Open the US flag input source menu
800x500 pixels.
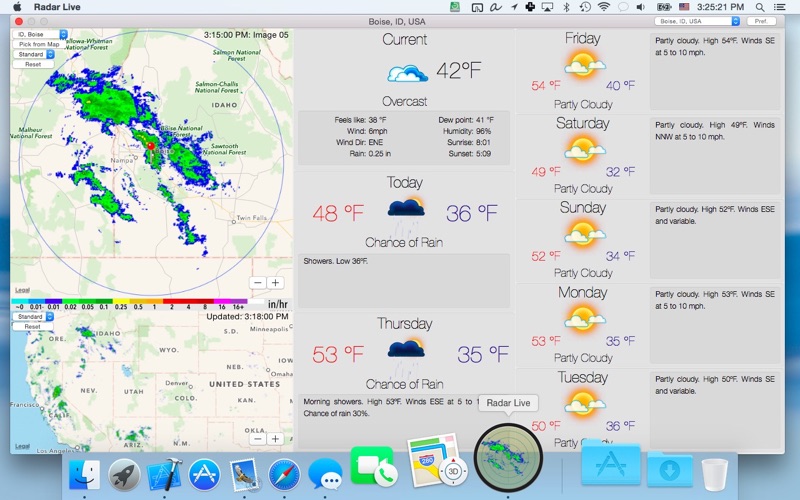pyautogui.click(x=684, y=7)
